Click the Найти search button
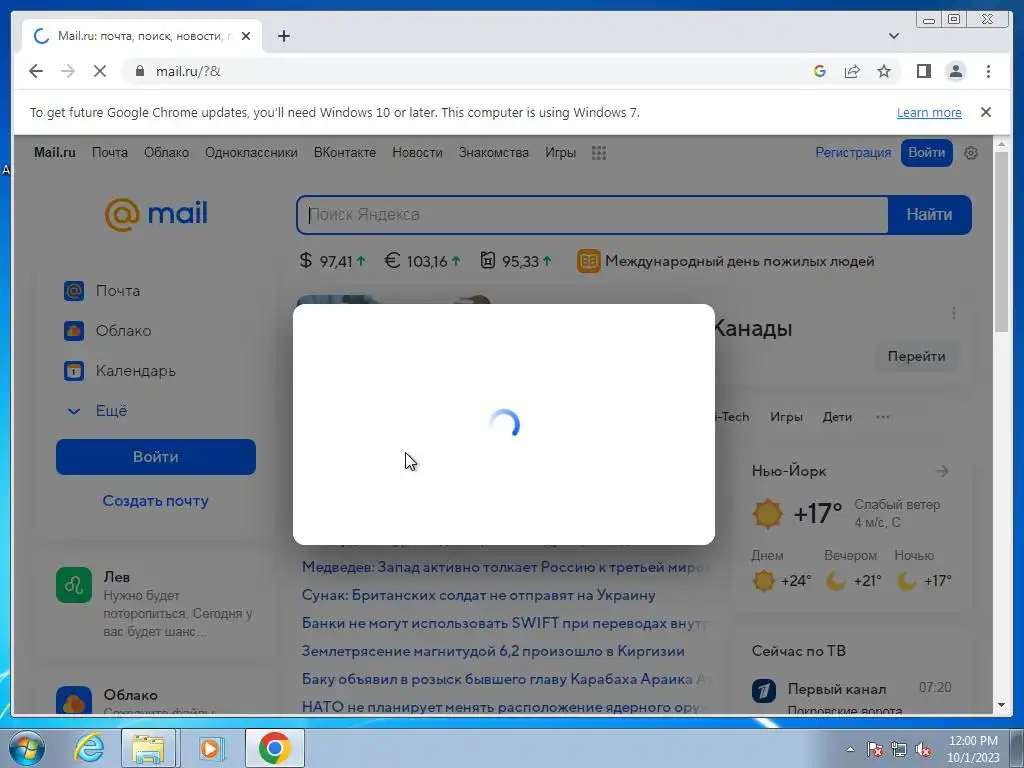Screen dimensions: 1024x768 click(929, 215)
